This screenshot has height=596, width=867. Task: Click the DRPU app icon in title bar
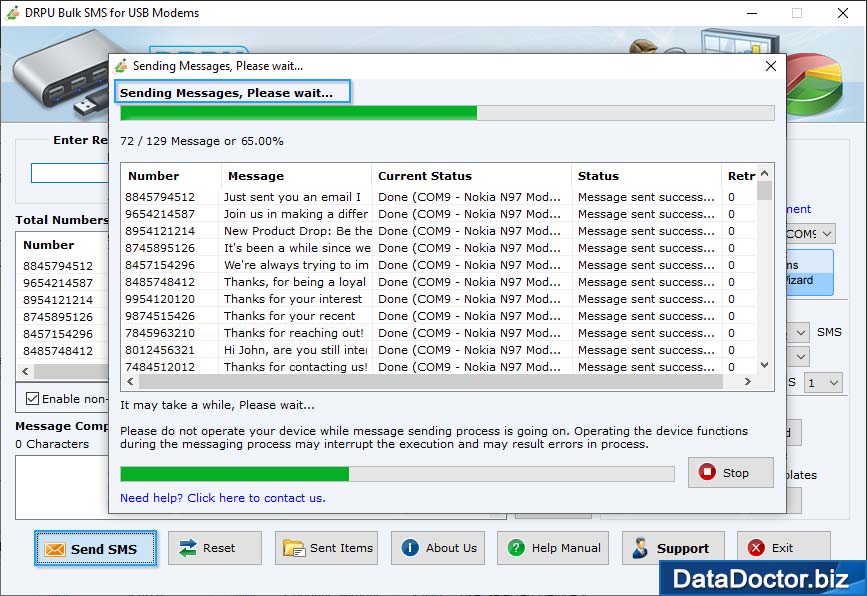coord(12,13)
